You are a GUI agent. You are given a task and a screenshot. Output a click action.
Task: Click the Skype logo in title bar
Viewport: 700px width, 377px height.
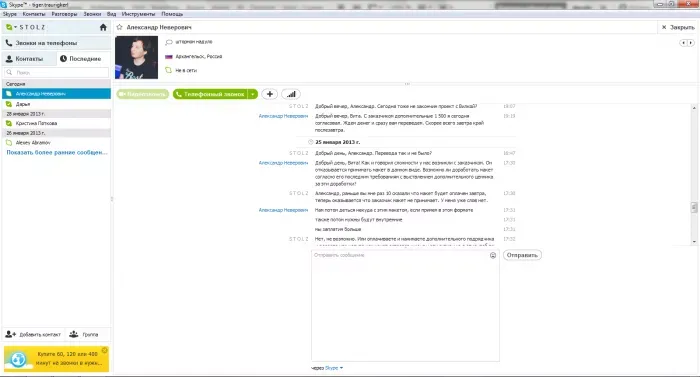click(4, 4)
